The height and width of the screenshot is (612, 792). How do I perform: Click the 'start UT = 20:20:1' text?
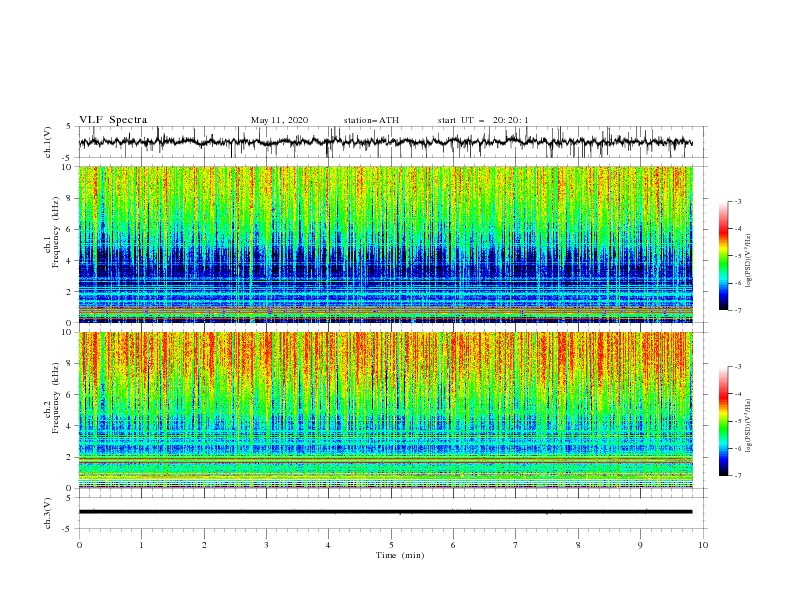pyautogui.click(x=483, y=120)
